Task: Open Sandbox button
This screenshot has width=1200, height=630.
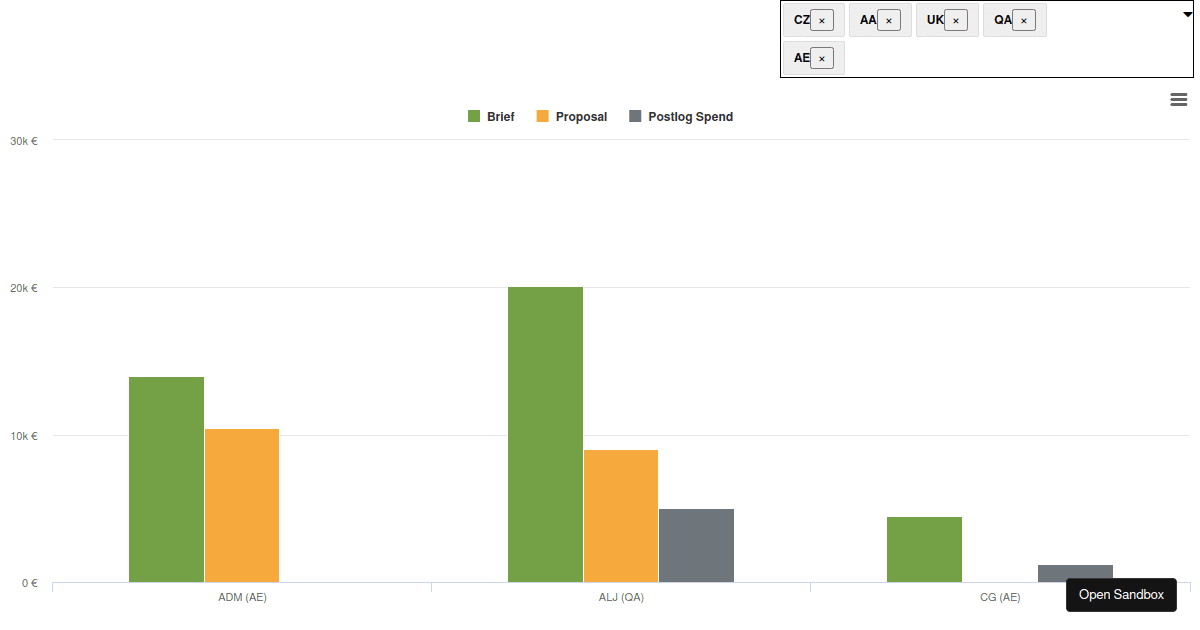Action: pyautogui.click(x=1121, y=595)
